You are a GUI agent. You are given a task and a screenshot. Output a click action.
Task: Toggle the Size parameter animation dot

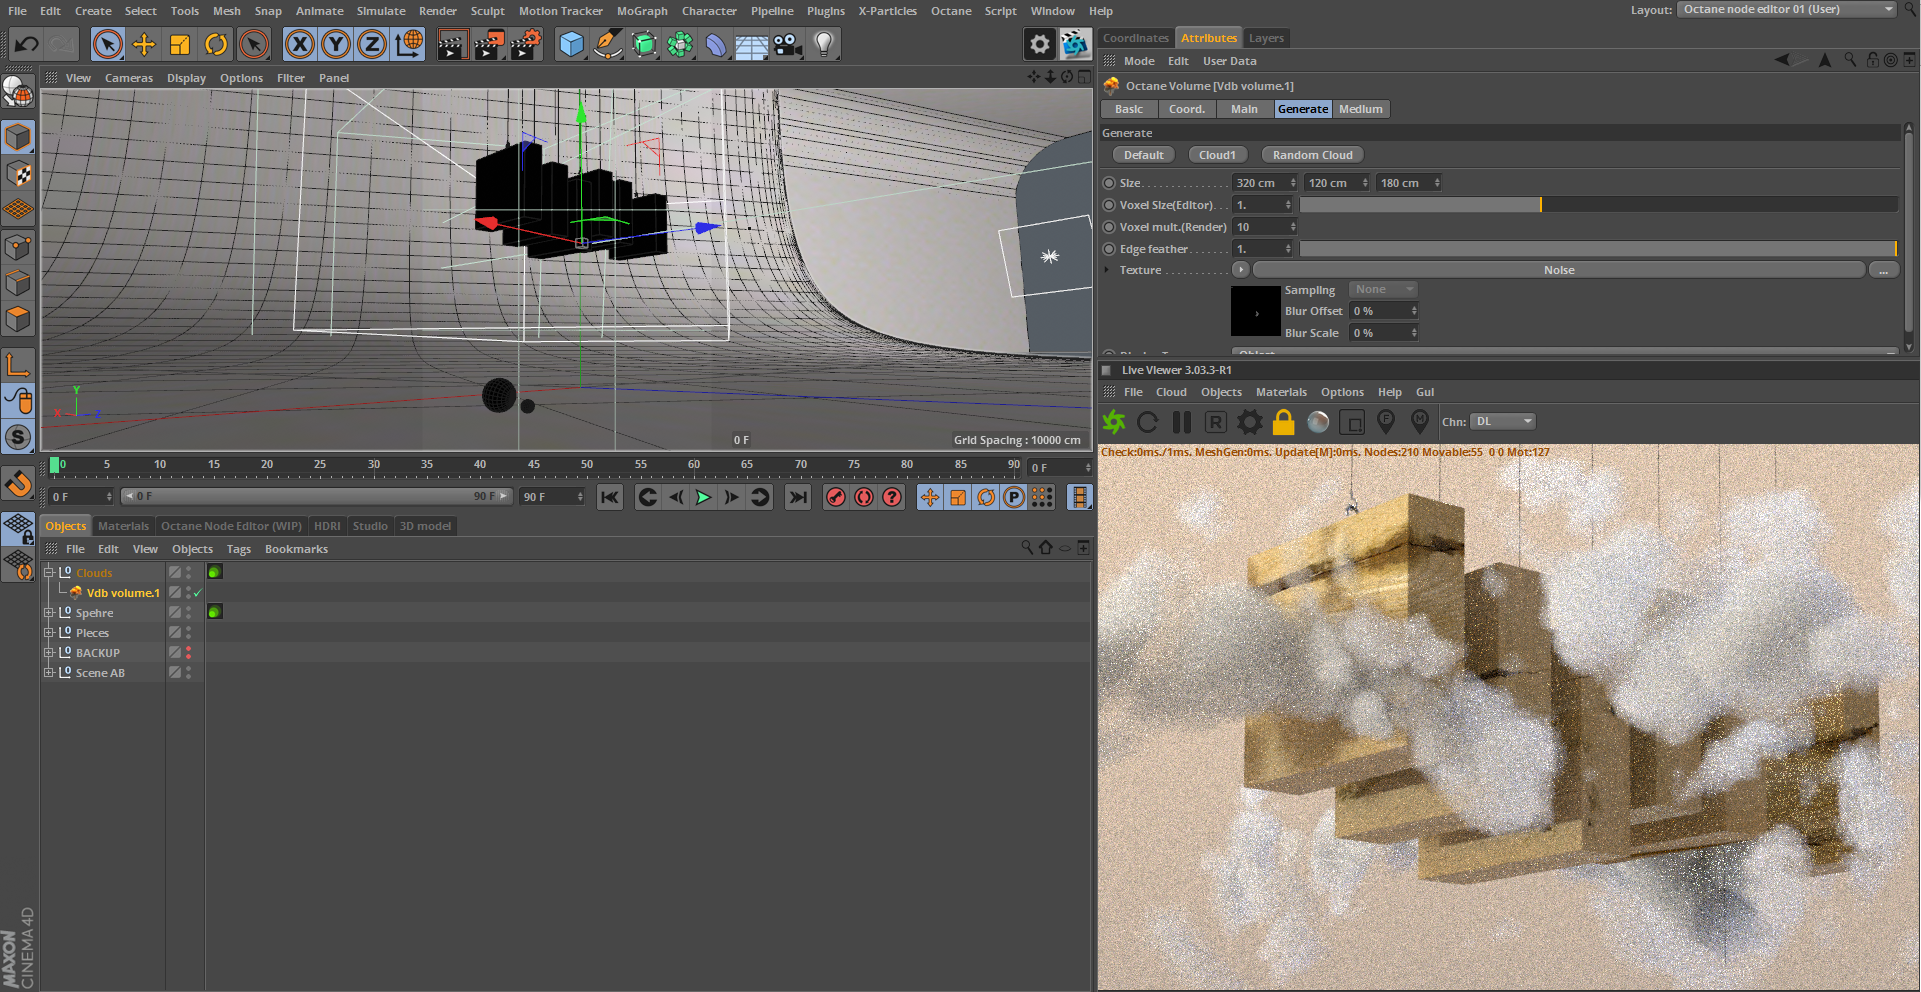[1109, 183]
